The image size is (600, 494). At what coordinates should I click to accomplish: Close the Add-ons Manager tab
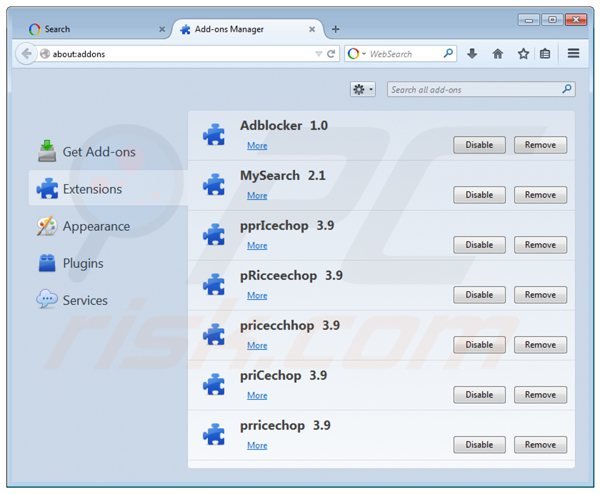[312, 29]
